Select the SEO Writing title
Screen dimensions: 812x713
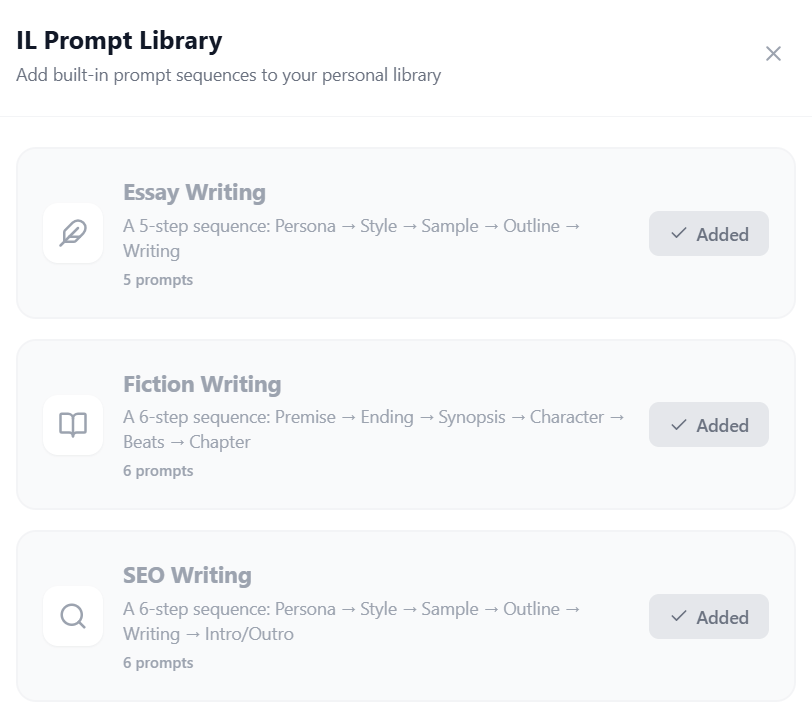tap(187, 575)
